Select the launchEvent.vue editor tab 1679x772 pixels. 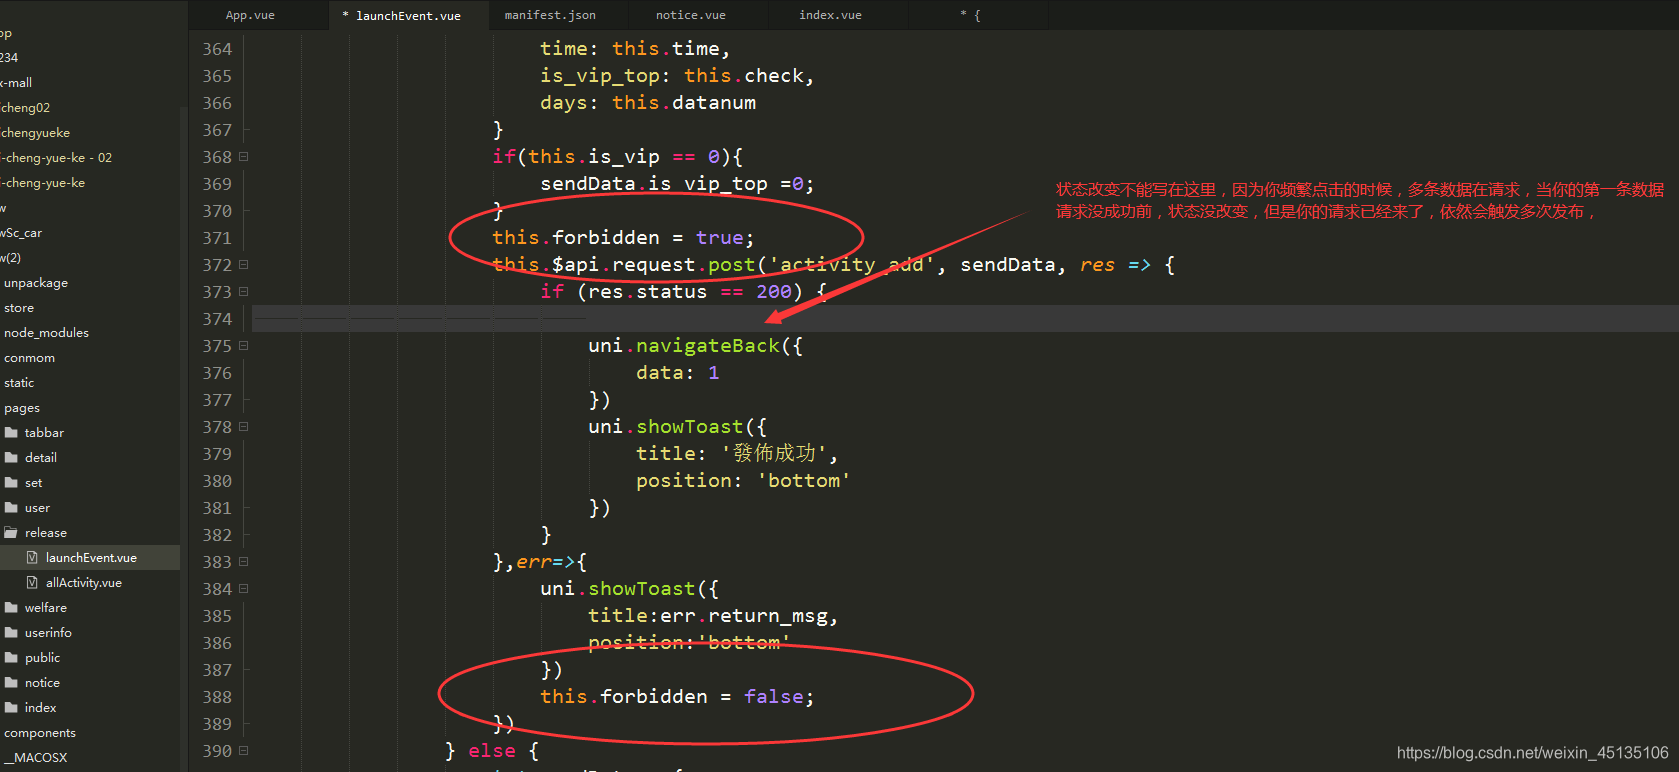[x=408, y=15]
